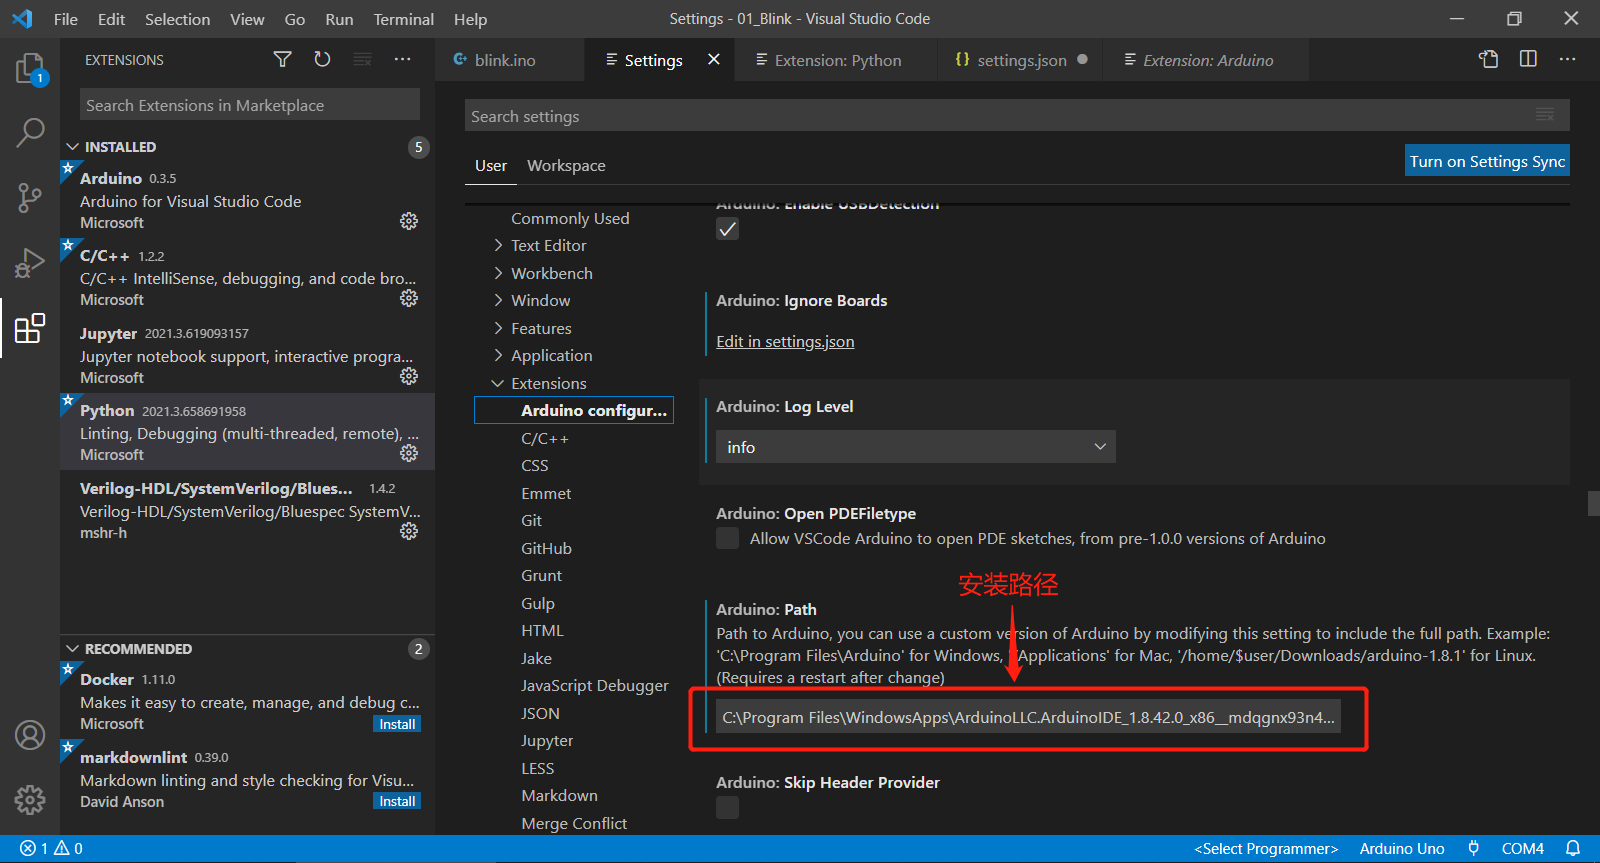
Task: Click Edit in settings.json link
Action: coord(785,341)
